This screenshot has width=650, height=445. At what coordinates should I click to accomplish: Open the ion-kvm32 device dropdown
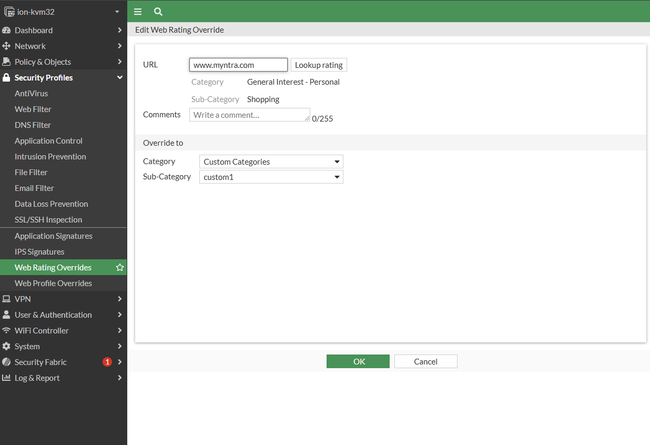[117, 12]
